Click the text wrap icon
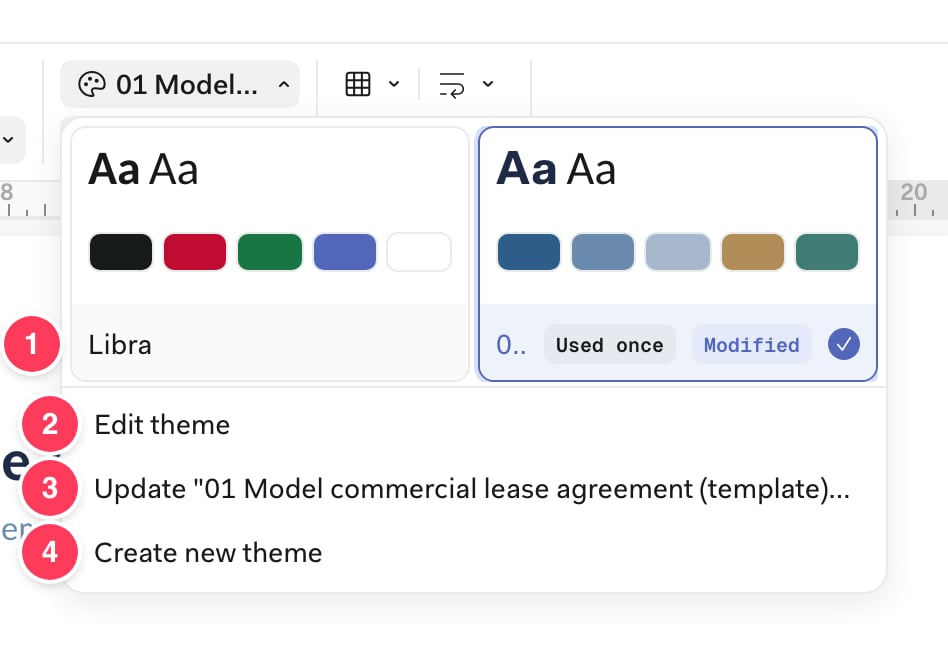948x654 pixels. tap(452, 84)
